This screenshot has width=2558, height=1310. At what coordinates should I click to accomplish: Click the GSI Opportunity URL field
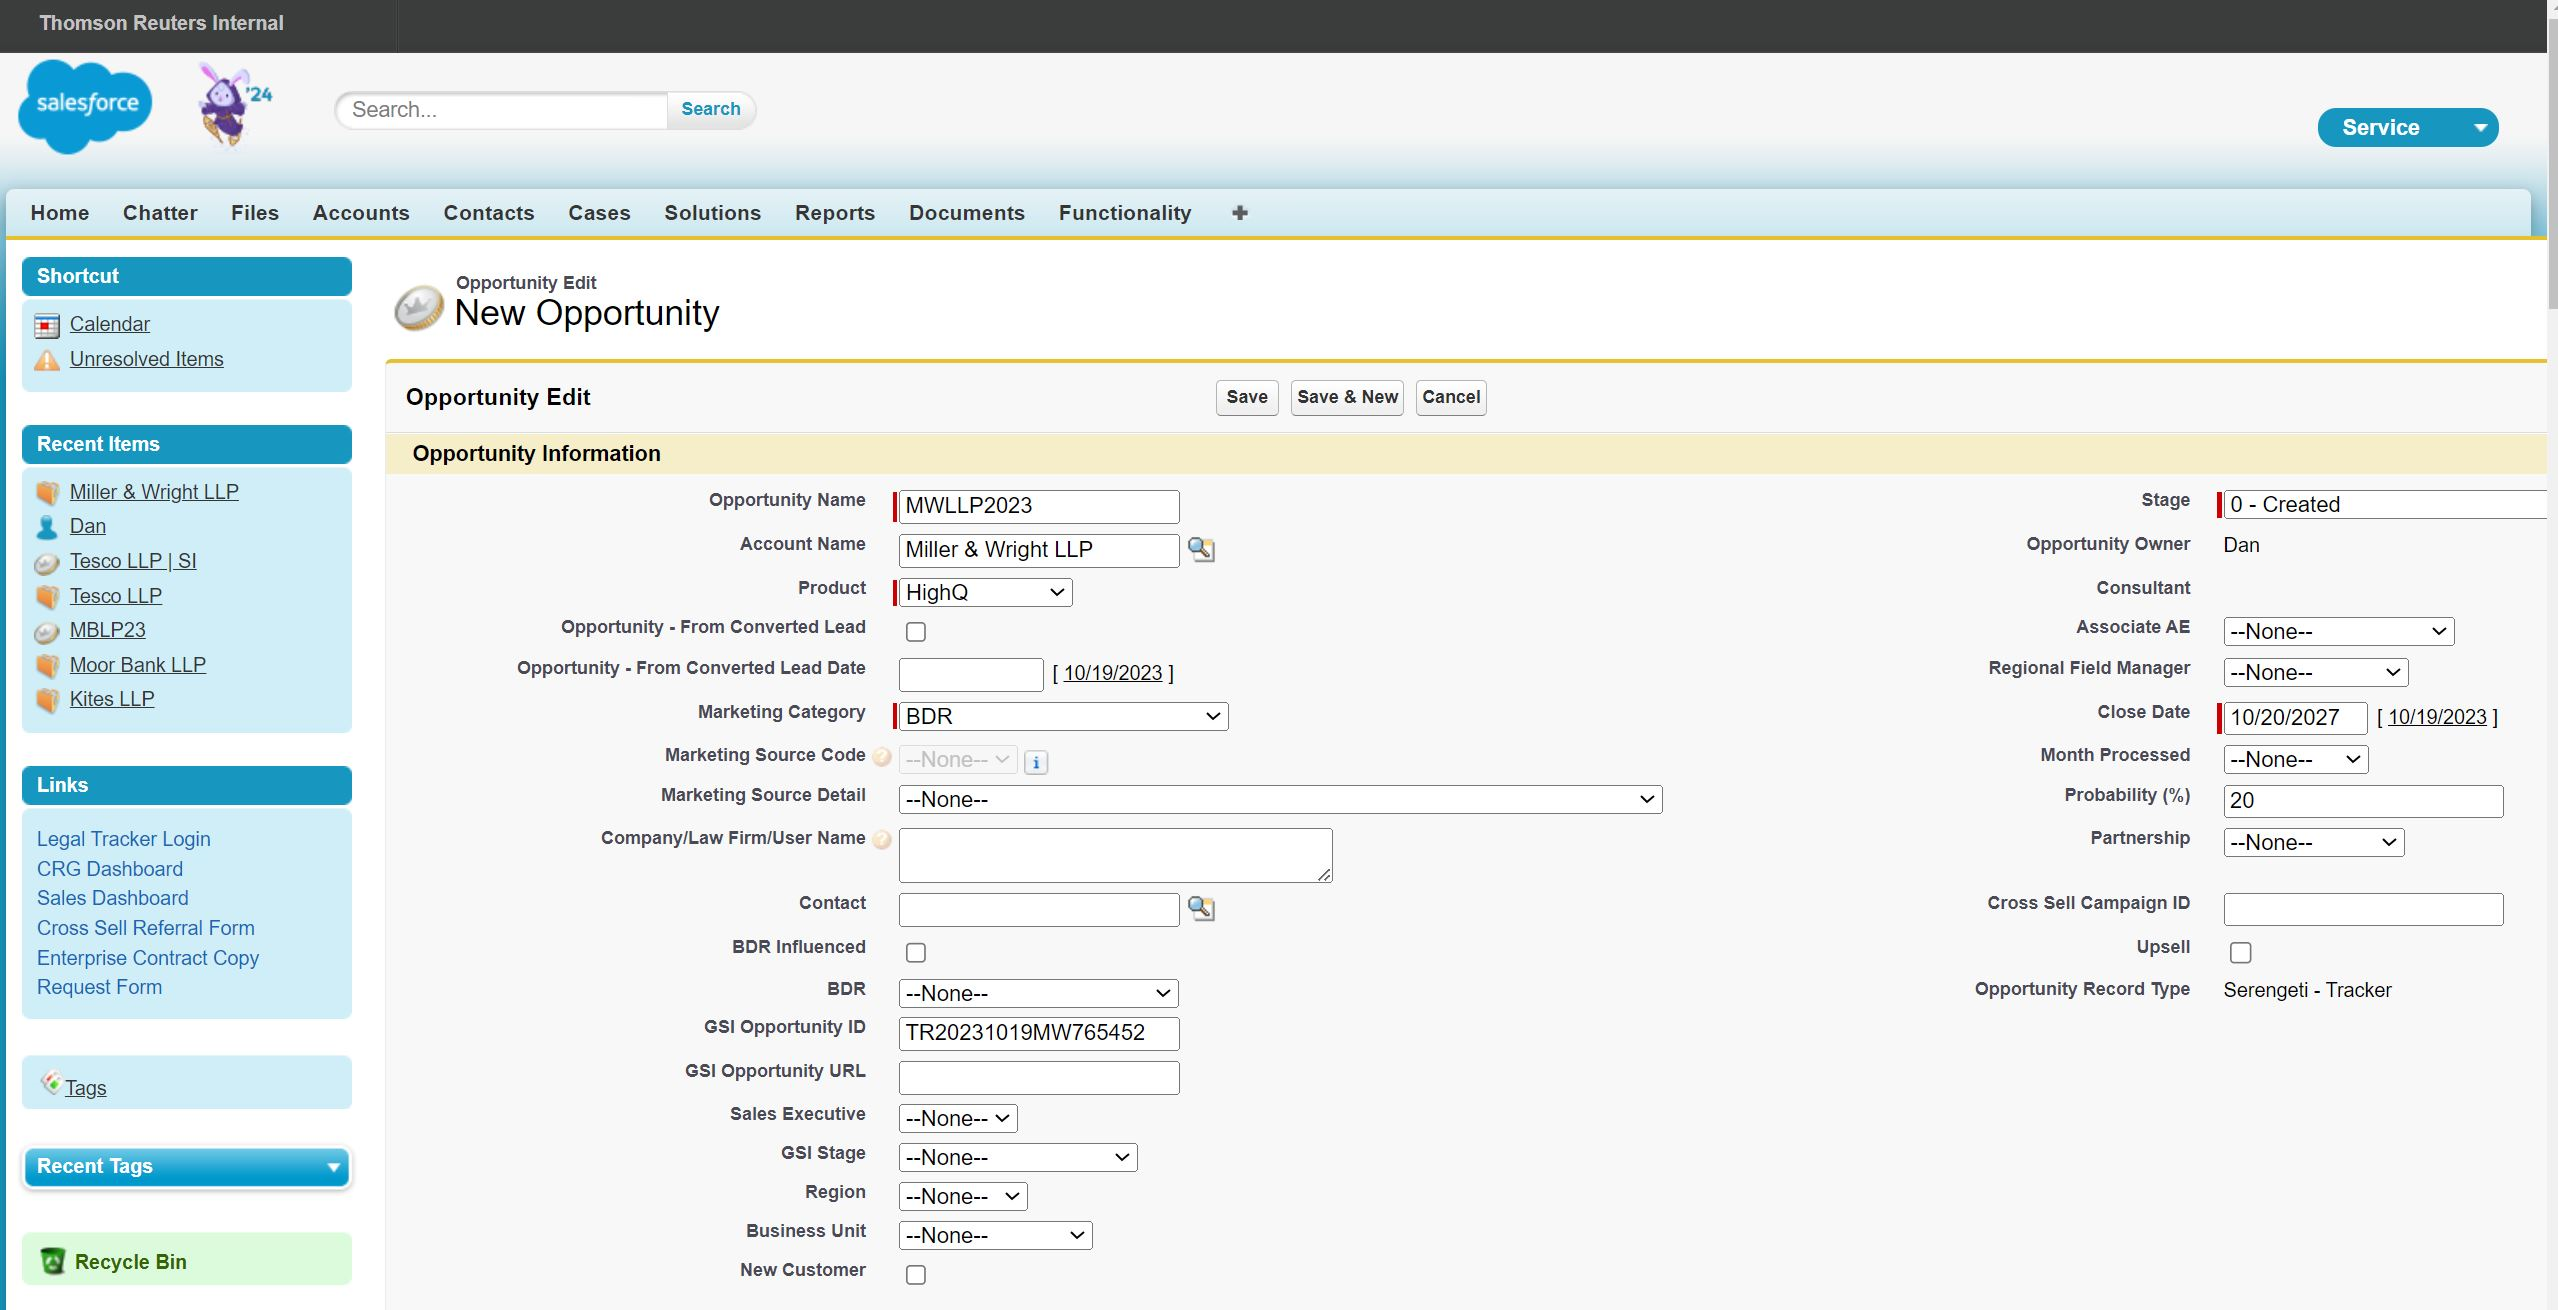click(x=1039, y=1078)
